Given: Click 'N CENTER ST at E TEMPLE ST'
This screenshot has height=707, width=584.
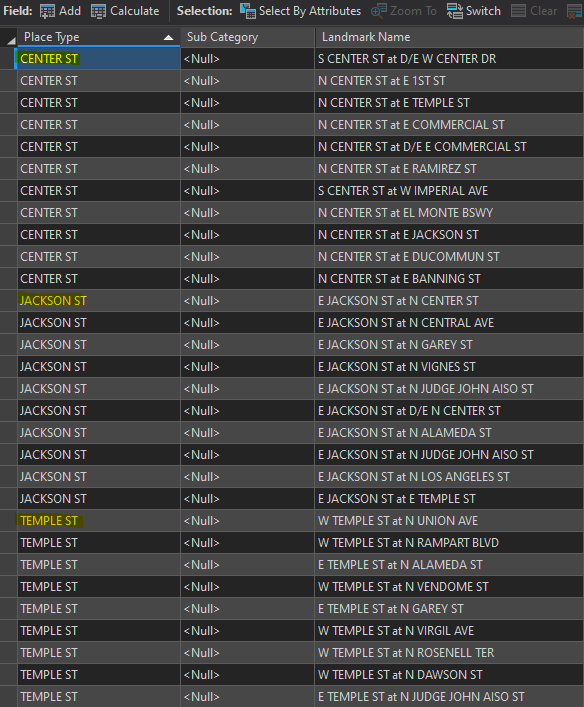Looking at the screenshot, I should (x=394, y=103).
